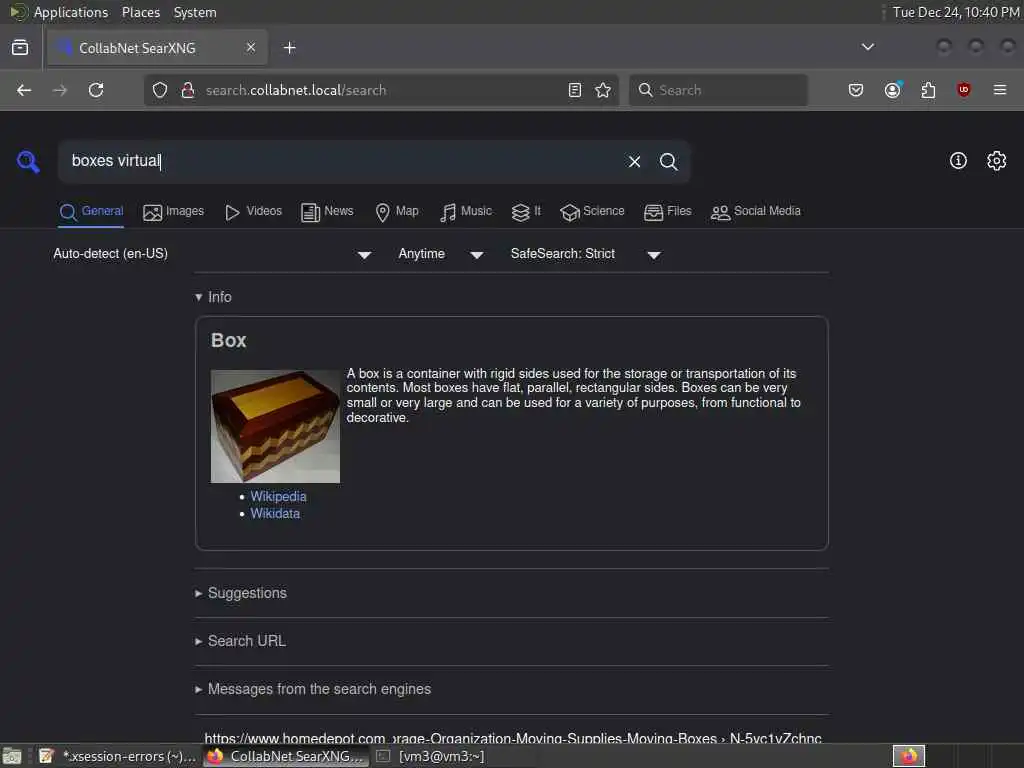Open the Firefox hamburger menu
The height and width of the screenshot is (768, 1024).
tap(999, 90)
